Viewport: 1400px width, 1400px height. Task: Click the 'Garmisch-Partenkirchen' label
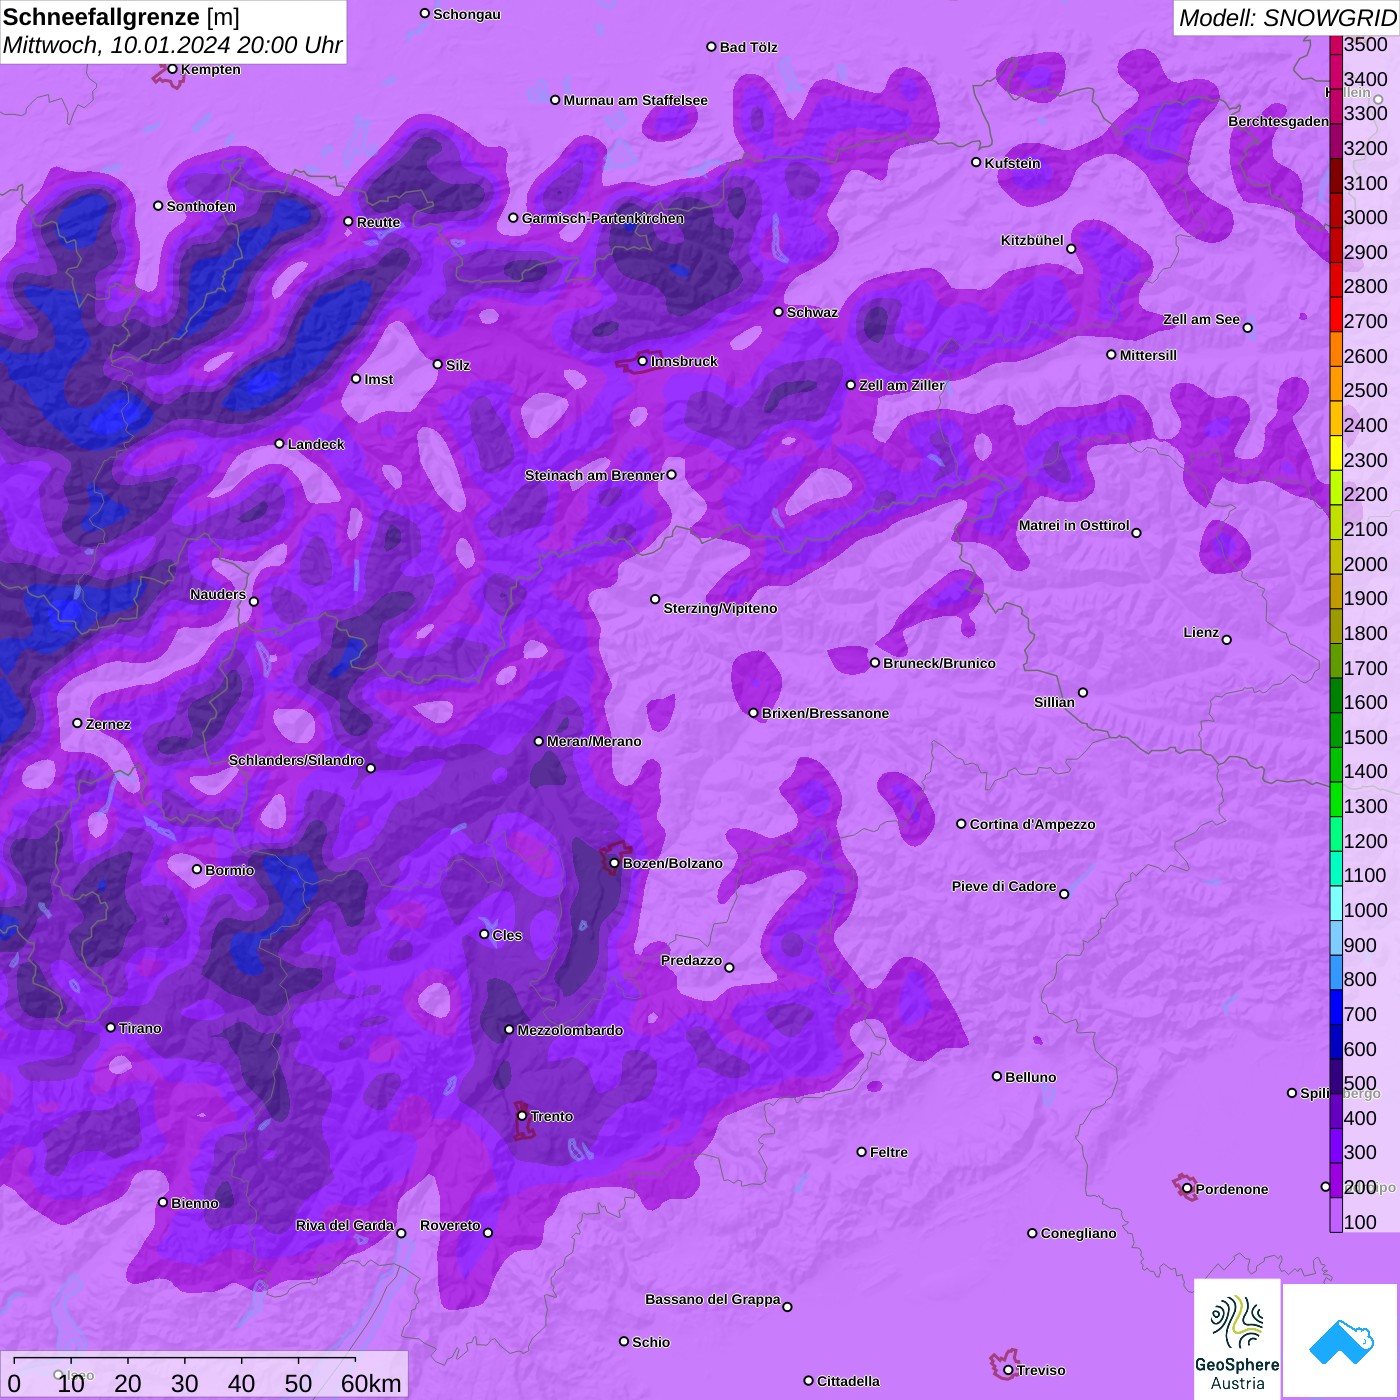pos(603,218)
